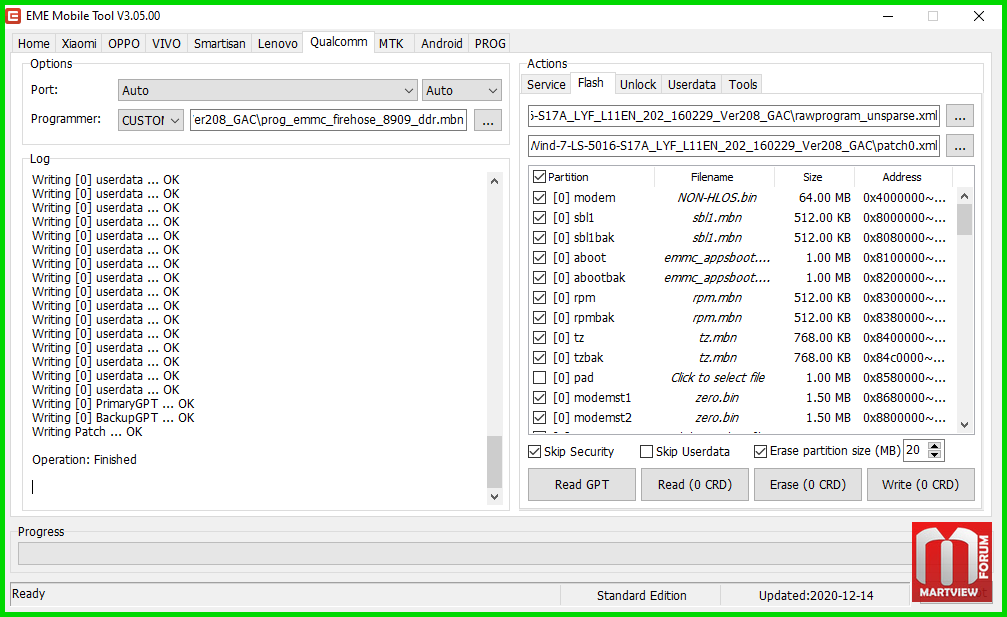Click the patch0.xml path field
The width and height of the screenshot is (1007, 617).
click(734, 146)
